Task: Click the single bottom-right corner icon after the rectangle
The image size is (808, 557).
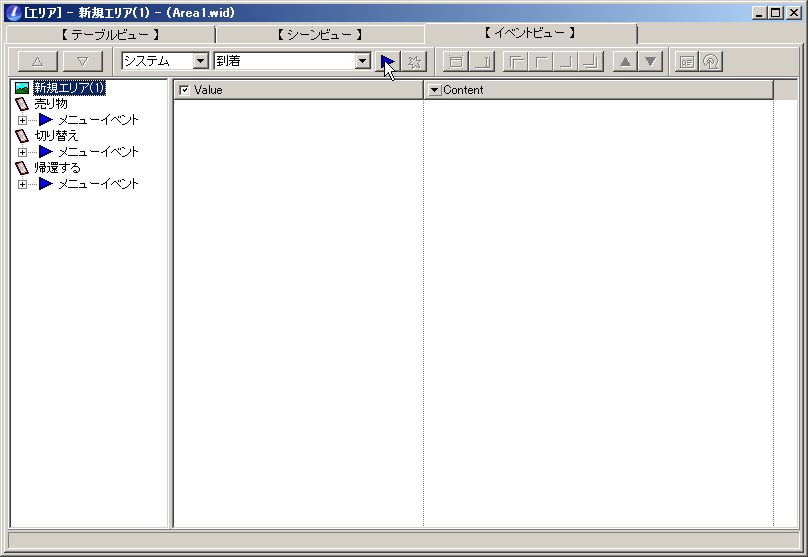Action: click(482, 62)
